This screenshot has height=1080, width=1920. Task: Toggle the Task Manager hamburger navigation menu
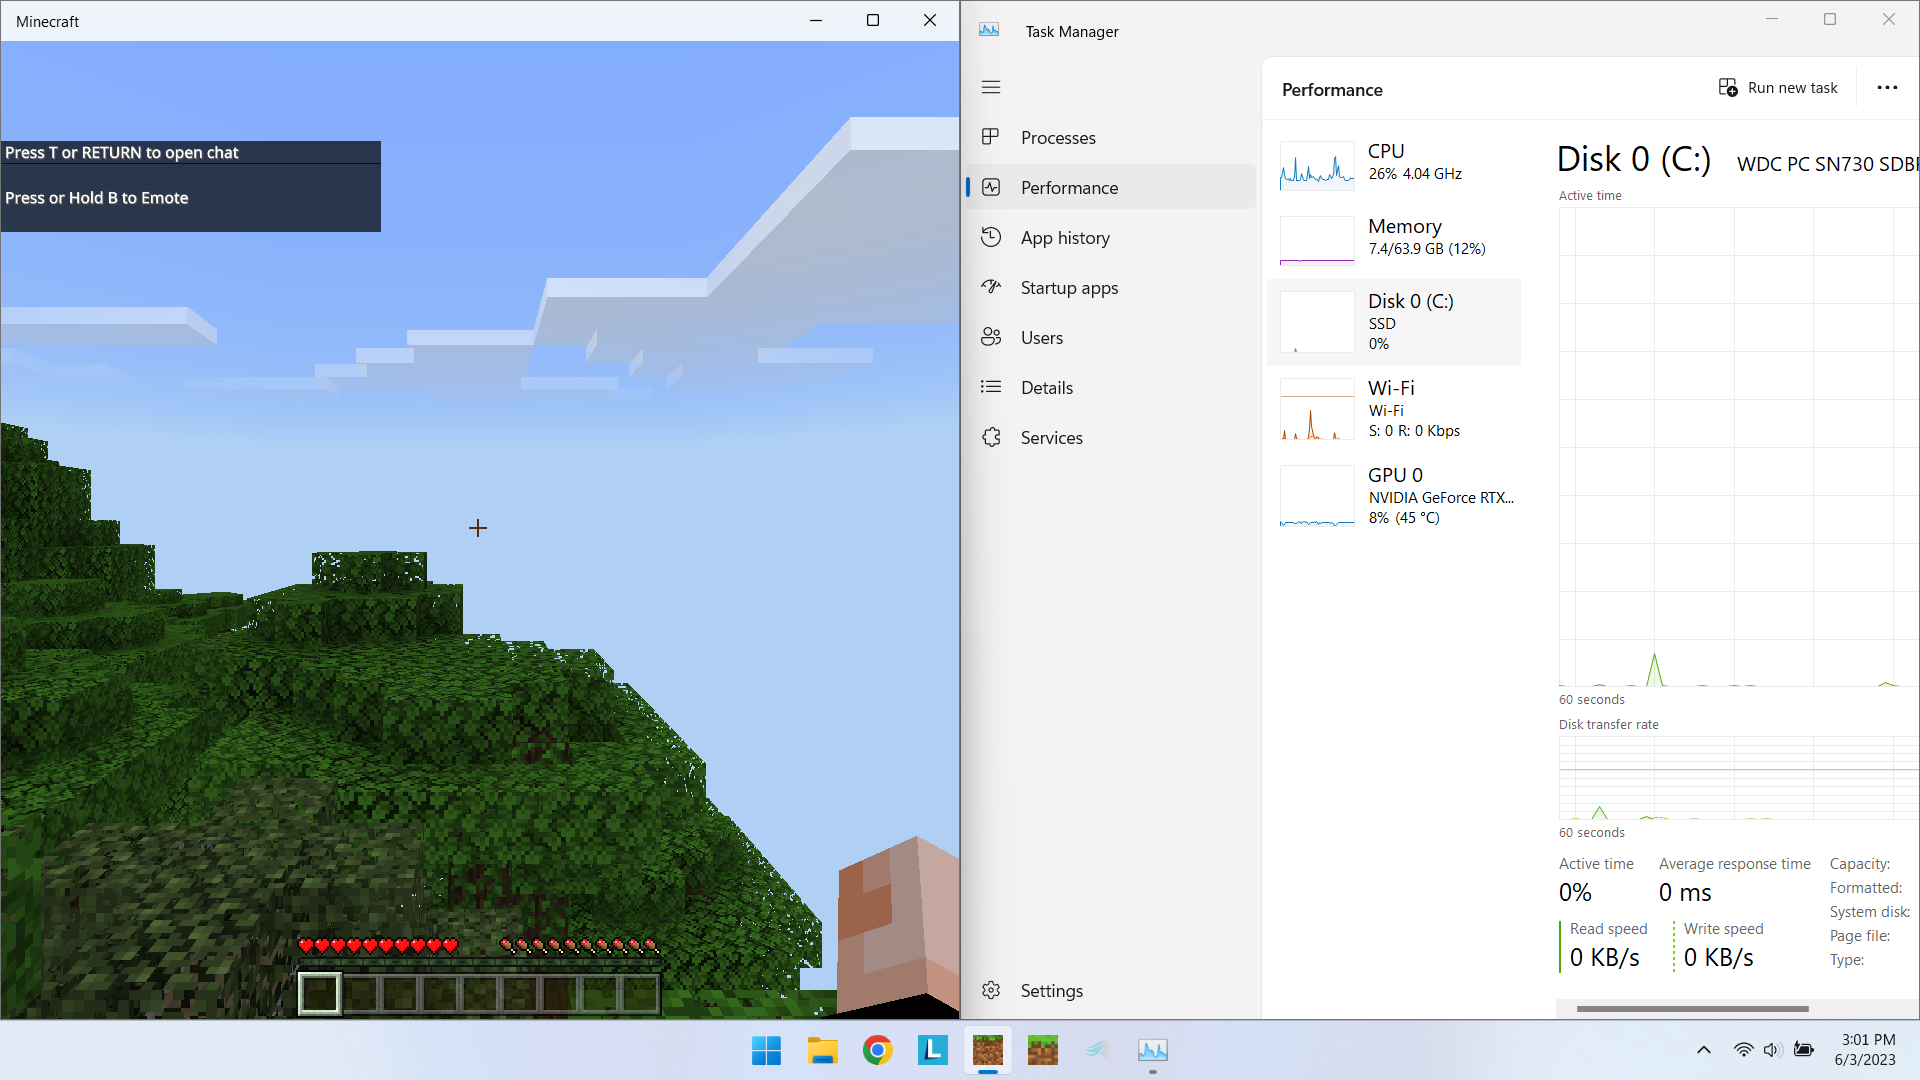click(x=991, y=87)
